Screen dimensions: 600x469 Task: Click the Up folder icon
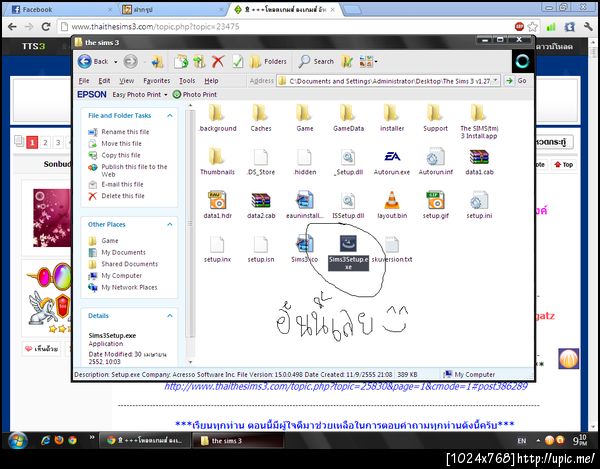click(157, 62)
